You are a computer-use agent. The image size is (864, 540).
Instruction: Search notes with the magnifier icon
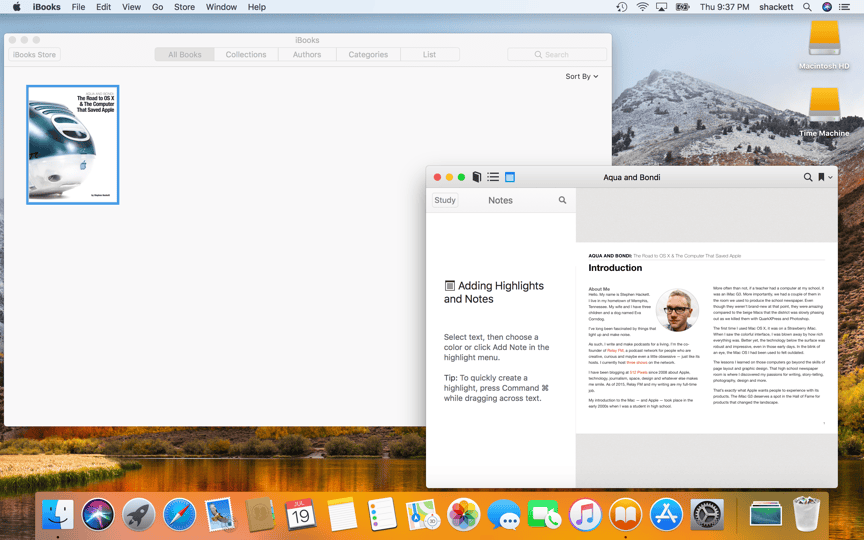tap(562, 200)
